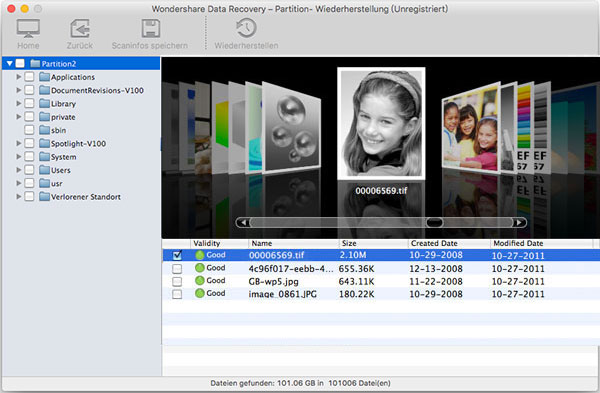The image size is (600, 393).
Task: Check the image_0861.JPG checkbox
Action: [177, 294]
